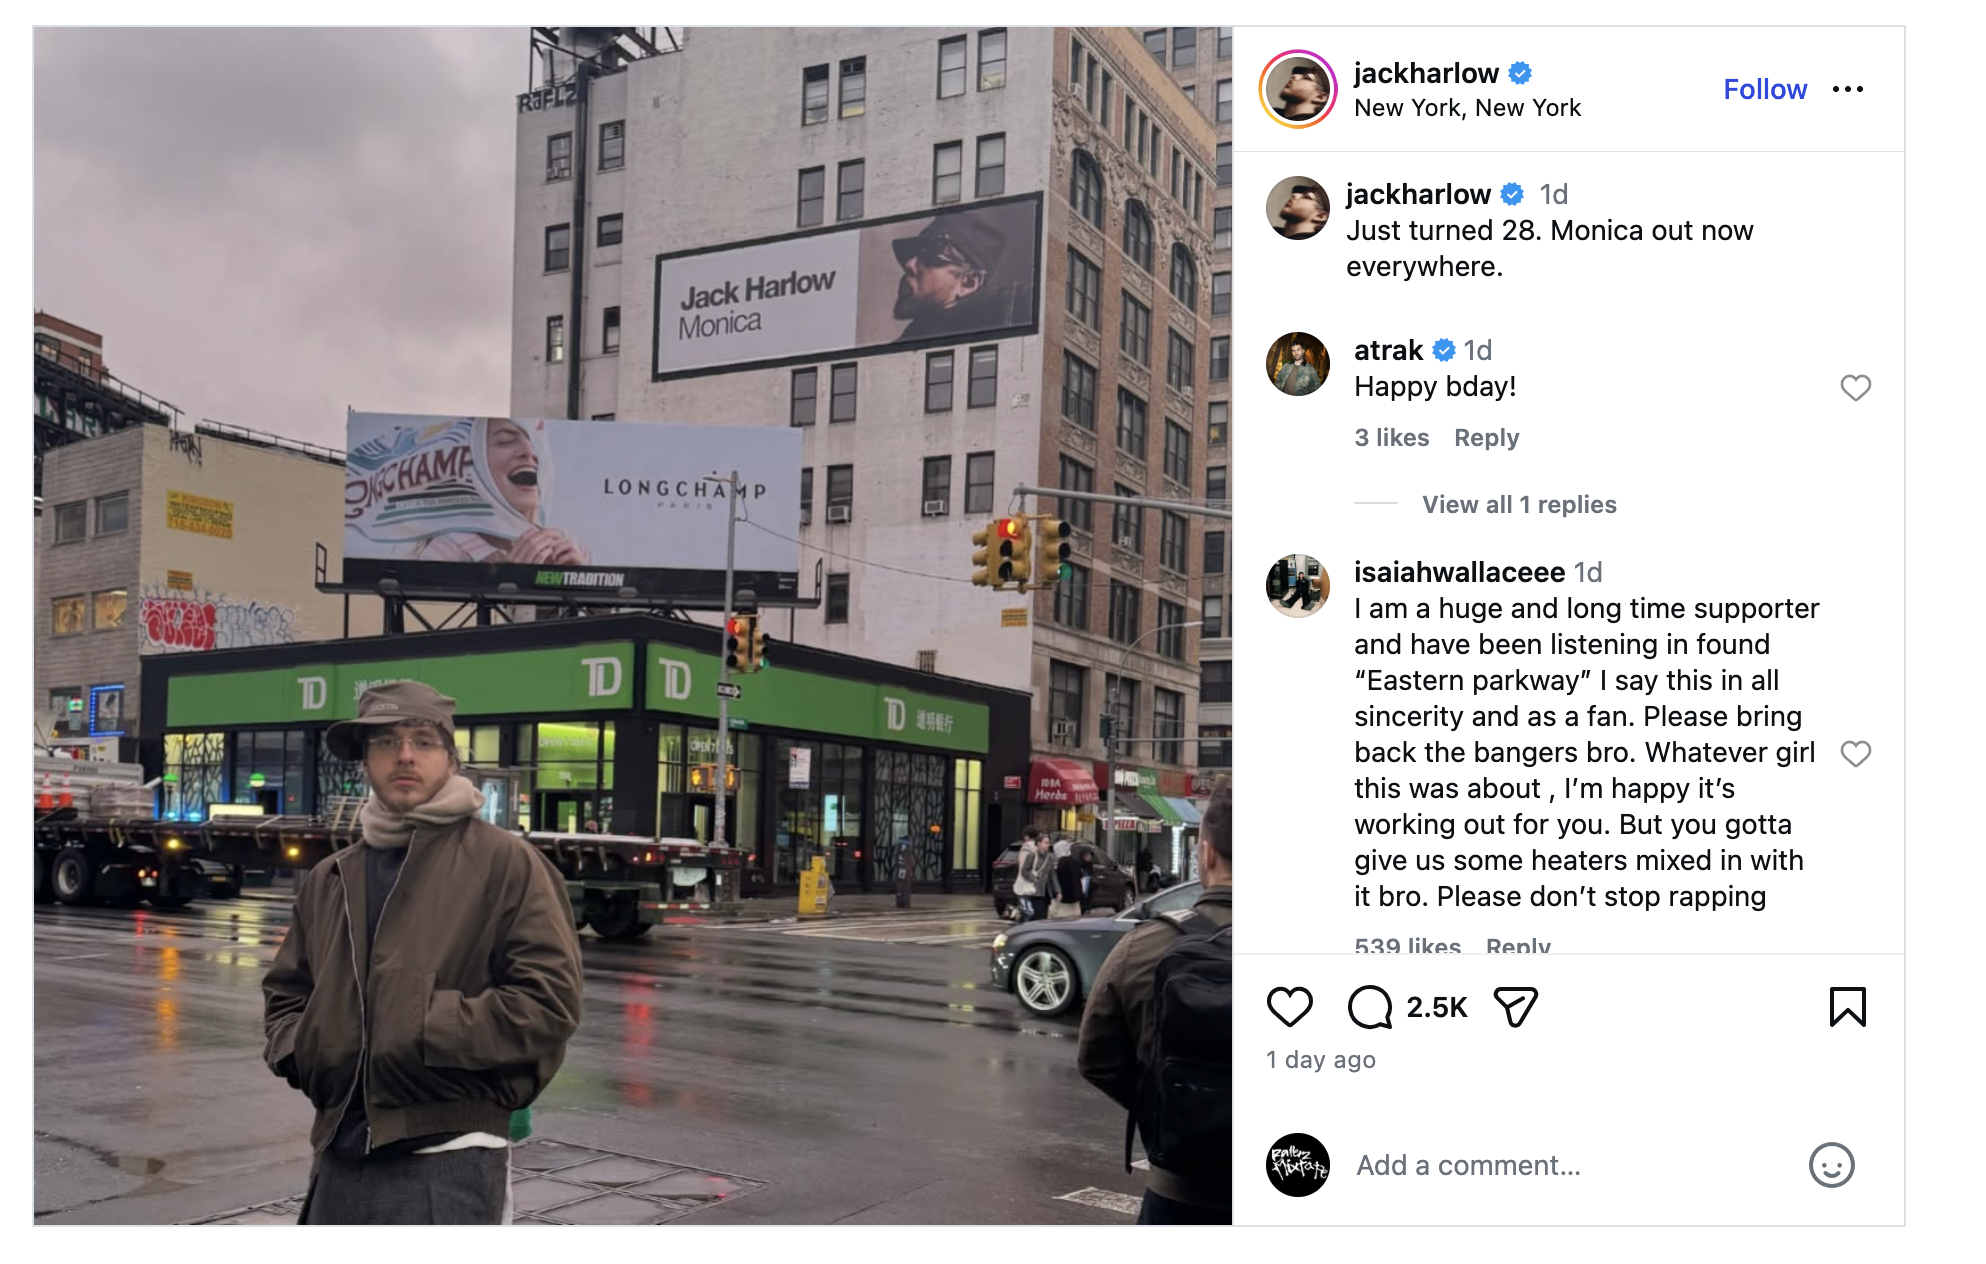The height and width of the screenshot is (1264, 1986).
Task: Expand View all 1 replies
Action: click(x=1519, y=504)
